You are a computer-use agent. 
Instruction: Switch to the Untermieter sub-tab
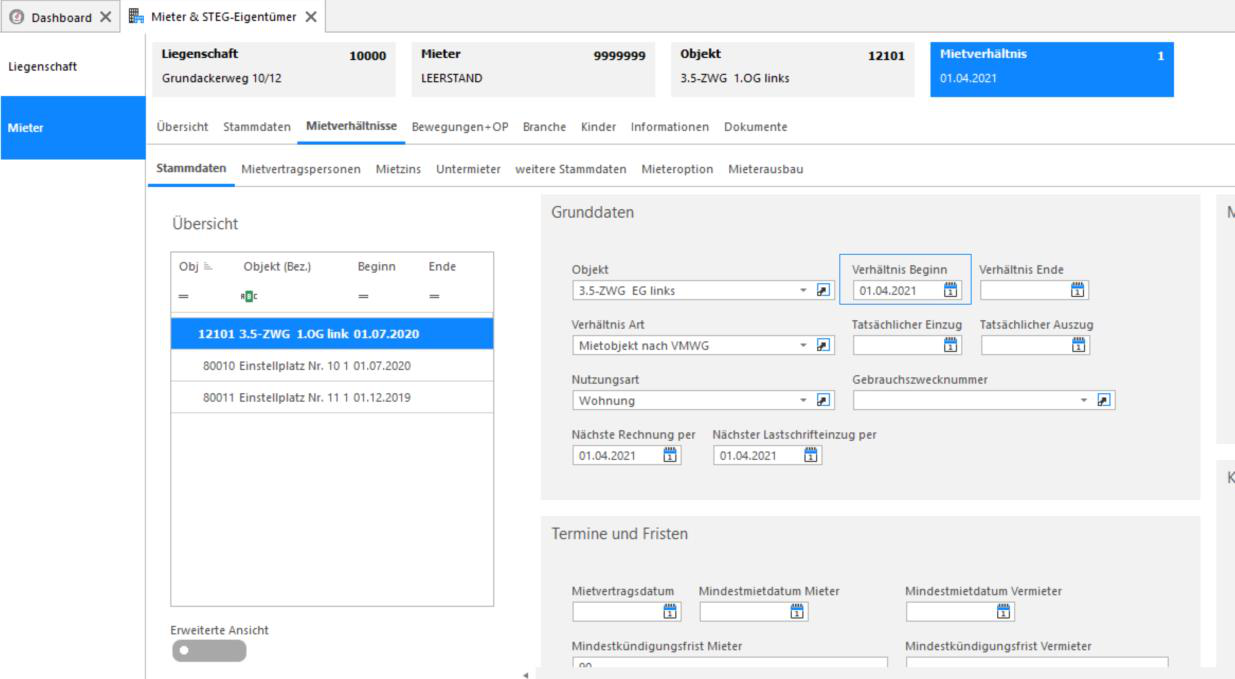pyautogui.click(x=468, y=169)
